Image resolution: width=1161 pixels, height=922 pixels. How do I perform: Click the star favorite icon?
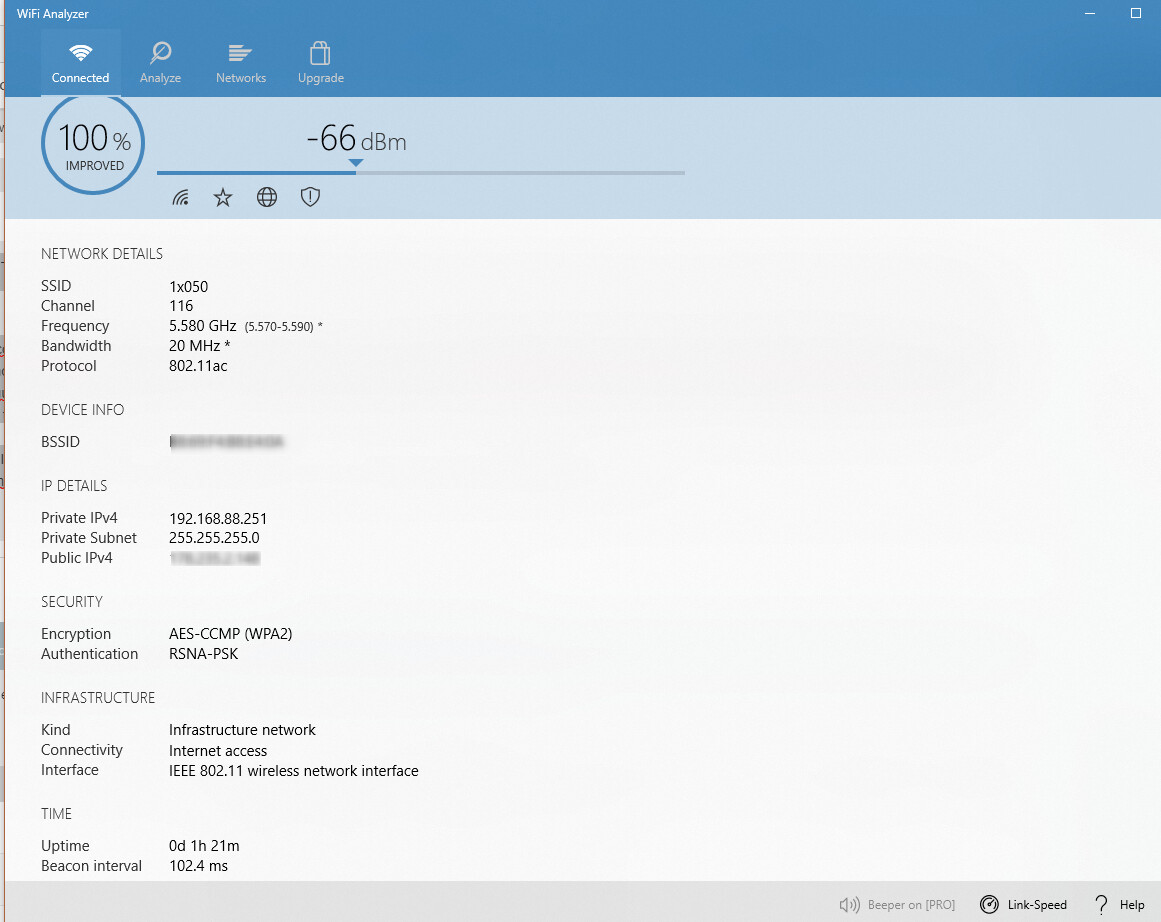[223, 197]
